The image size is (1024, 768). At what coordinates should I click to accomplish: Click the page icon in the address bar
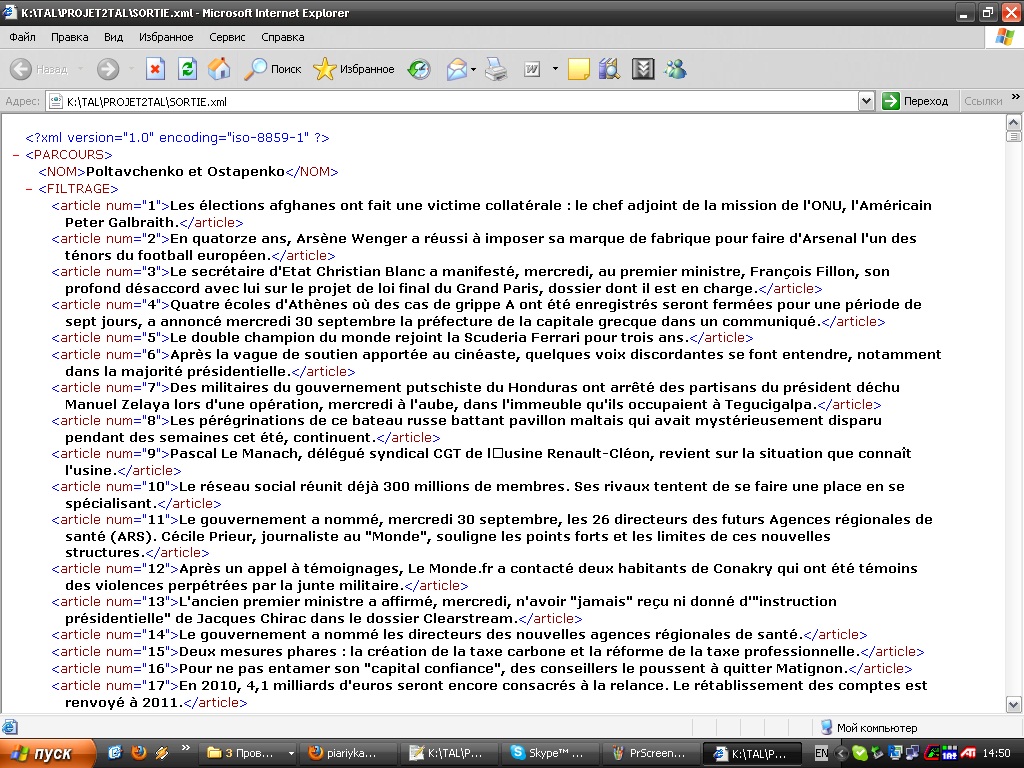coord(56,101)
